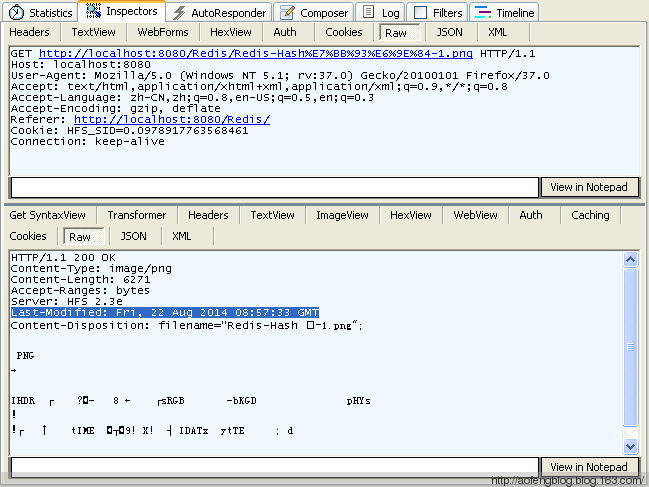Click the response scrollbar down arrow
The image size is (649, 487).
[x=630, y=446]
